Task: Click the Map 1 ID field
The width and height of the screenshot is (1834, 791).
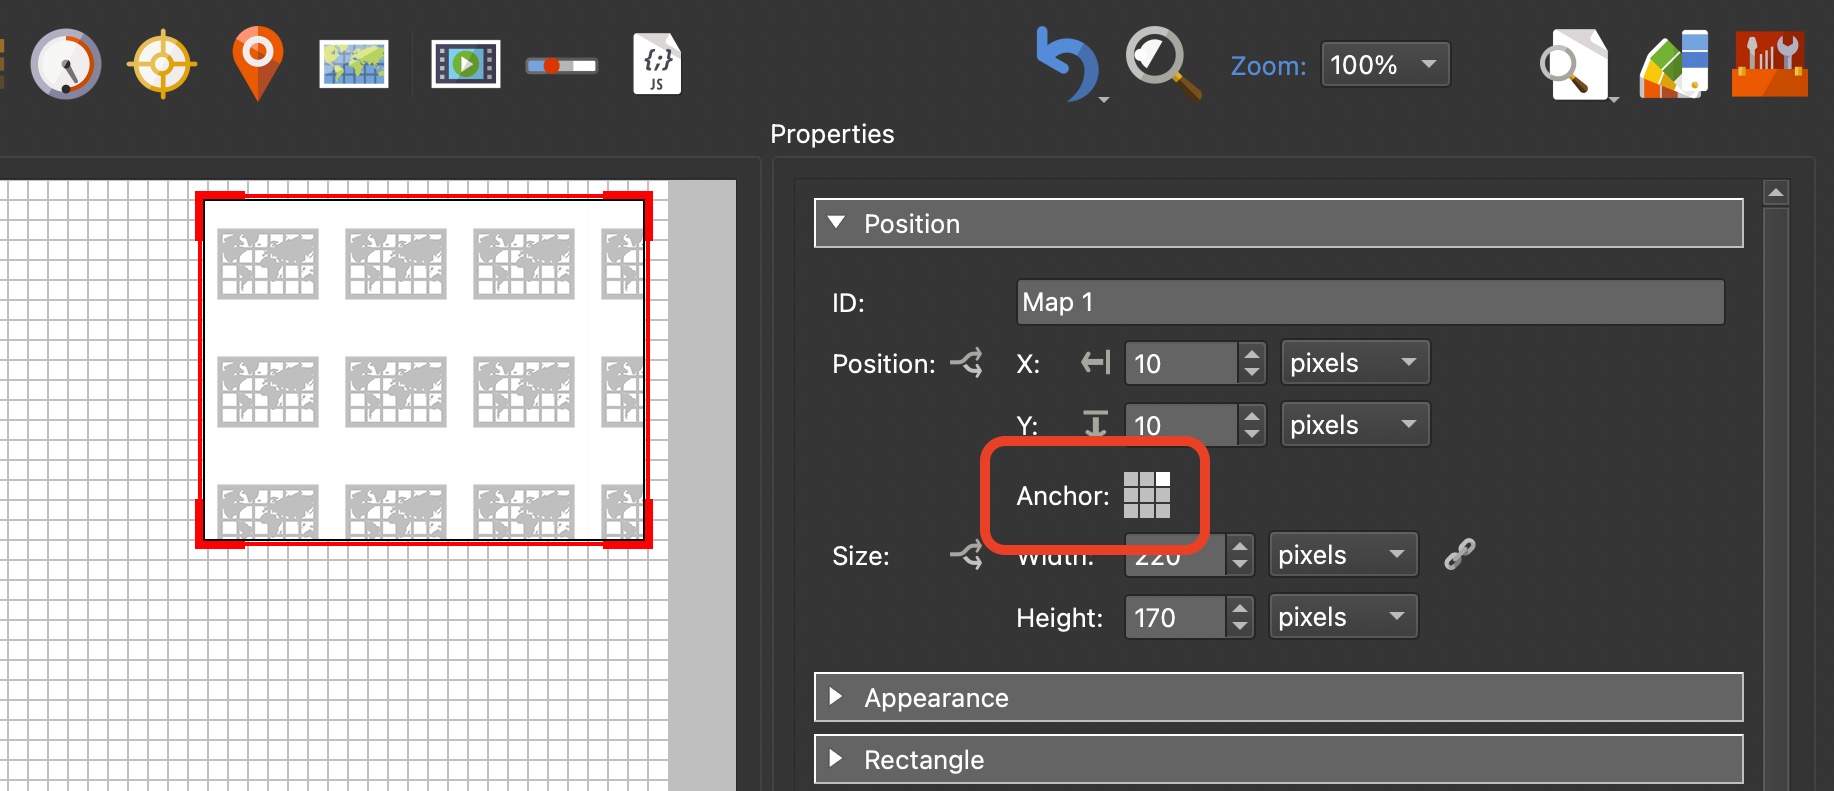Action: tap(1369, 302)
